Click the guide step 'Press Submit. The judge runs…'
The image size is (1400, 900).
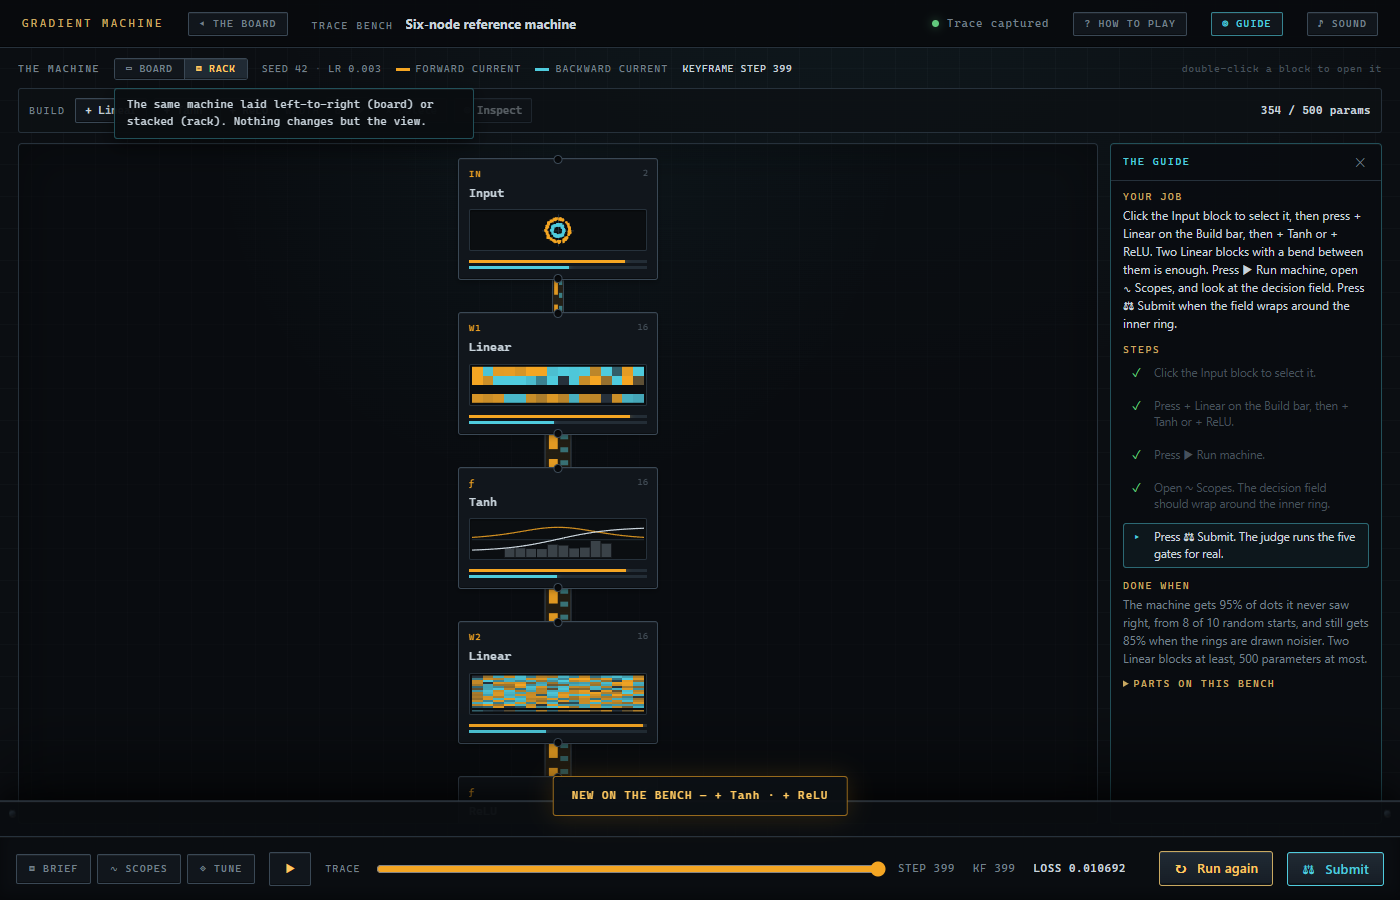click(1246, 546)
